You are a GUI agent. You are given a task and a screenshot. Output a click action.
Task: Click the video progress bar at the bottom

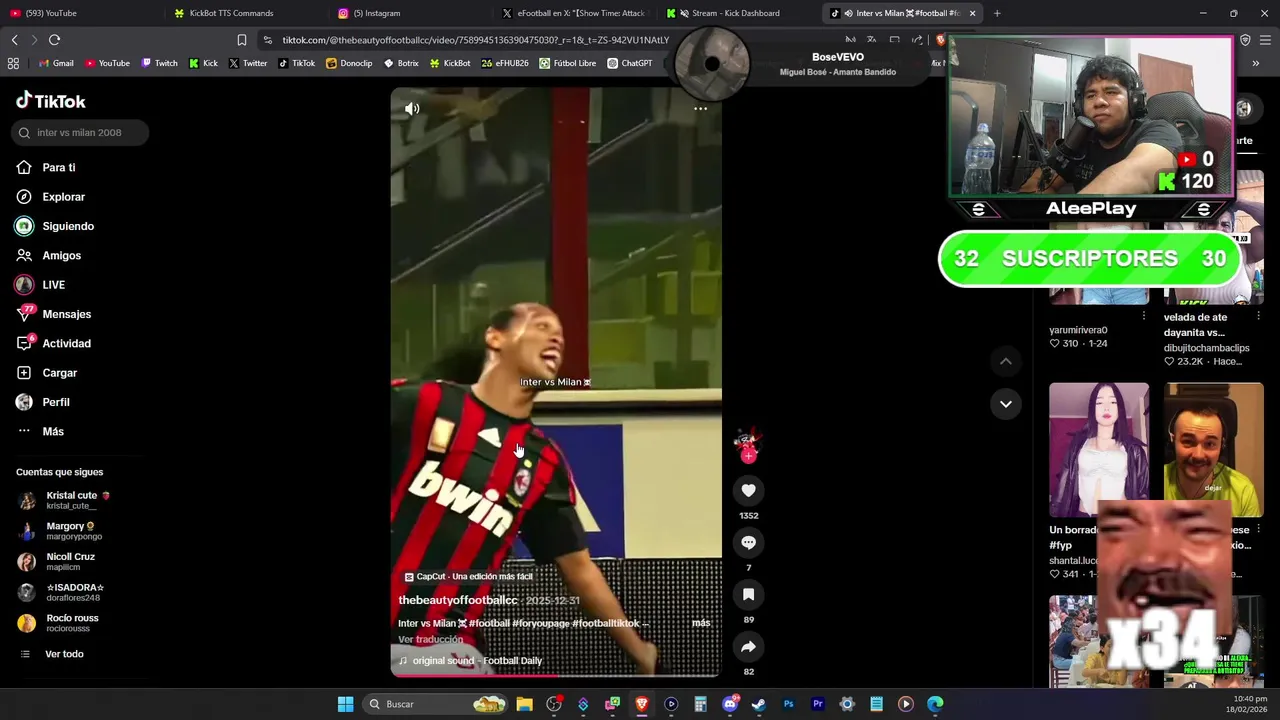pyautogui.click(x=555, y=676)
